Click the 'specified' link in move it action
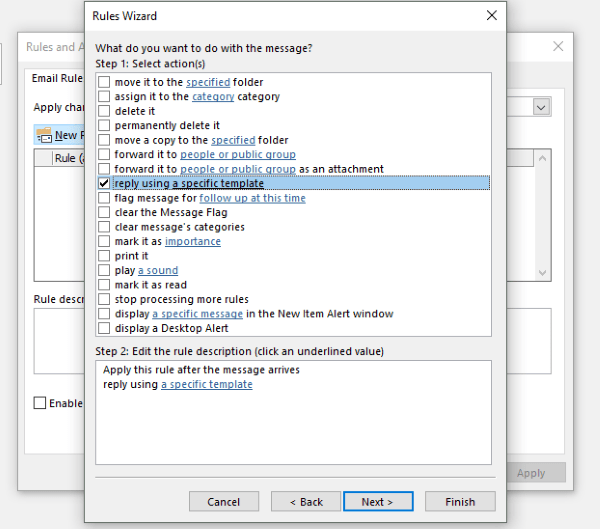Image resolution: width=600 pixels, height=529 pixels. (208, 82)
